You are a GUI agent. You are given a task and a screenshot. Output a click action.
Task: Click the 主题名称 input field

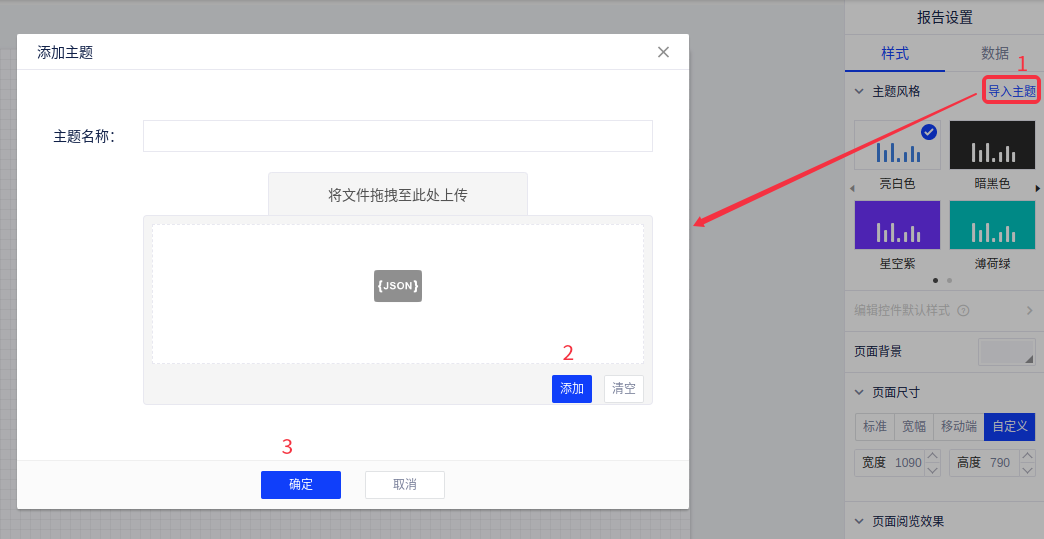(x=397, y=136)
